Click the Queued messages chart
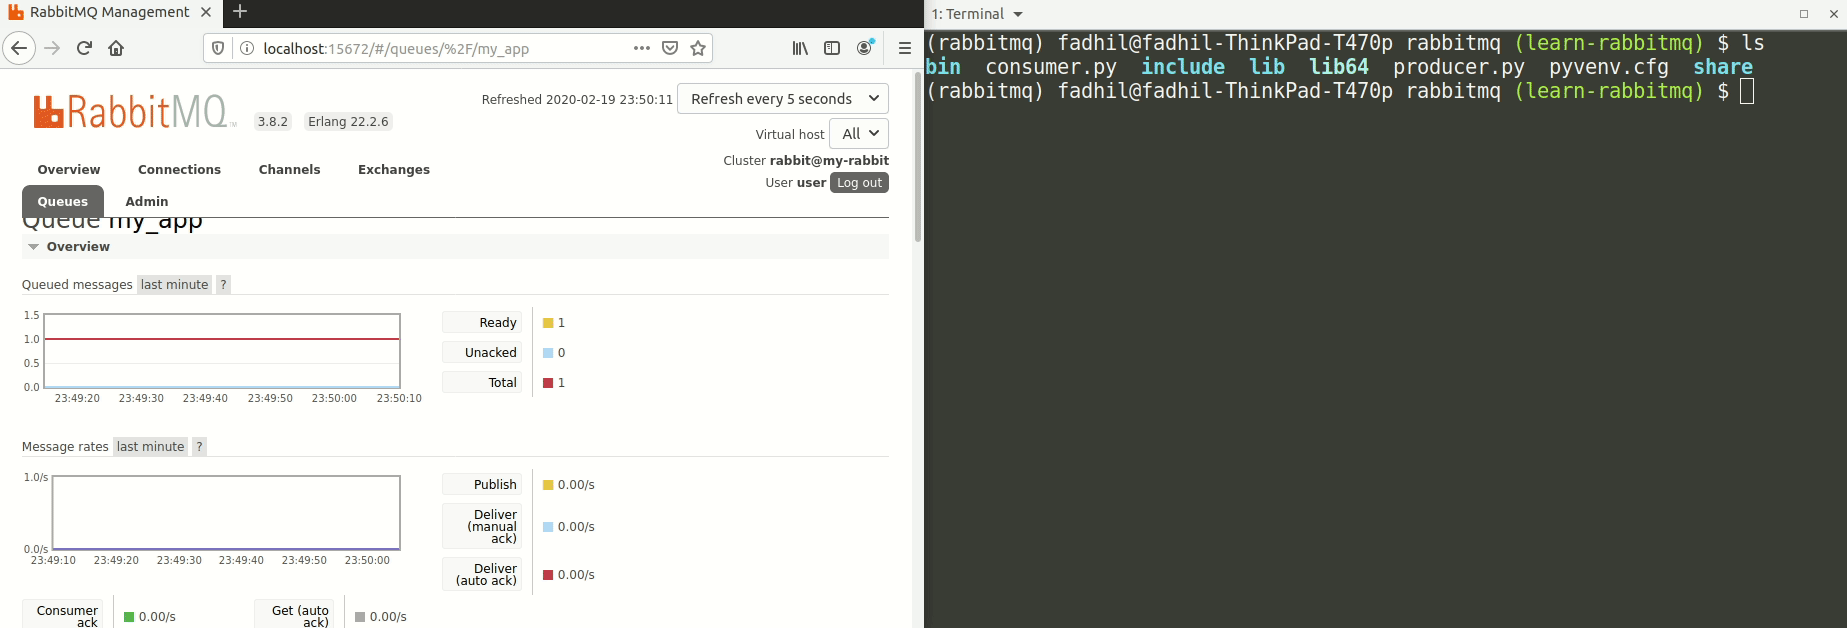The width and height of the screenshot is (1847, 628). click(222, 351)
